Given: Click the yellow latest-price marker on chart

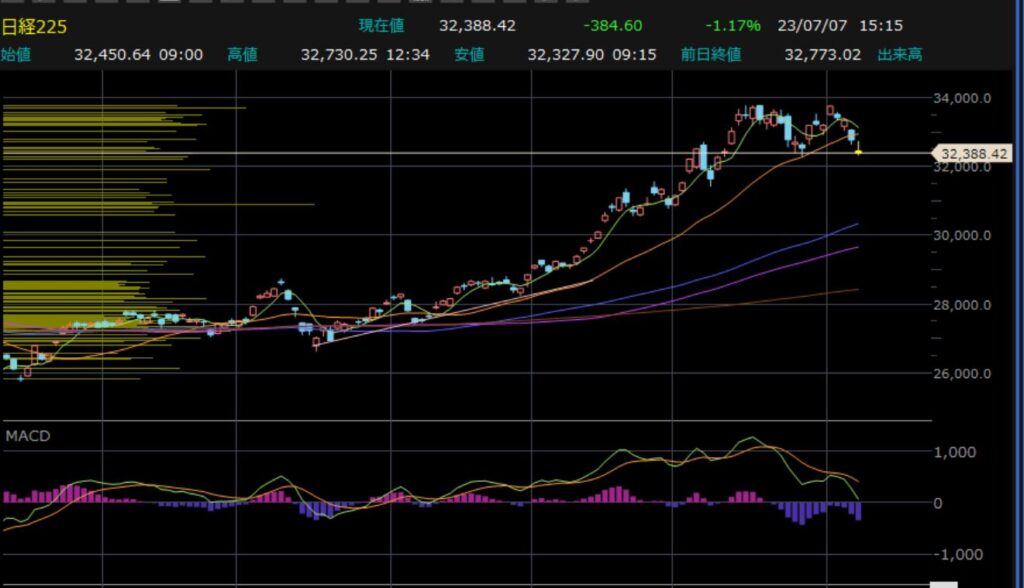Looking at the screenshot, I should point(858,152).
